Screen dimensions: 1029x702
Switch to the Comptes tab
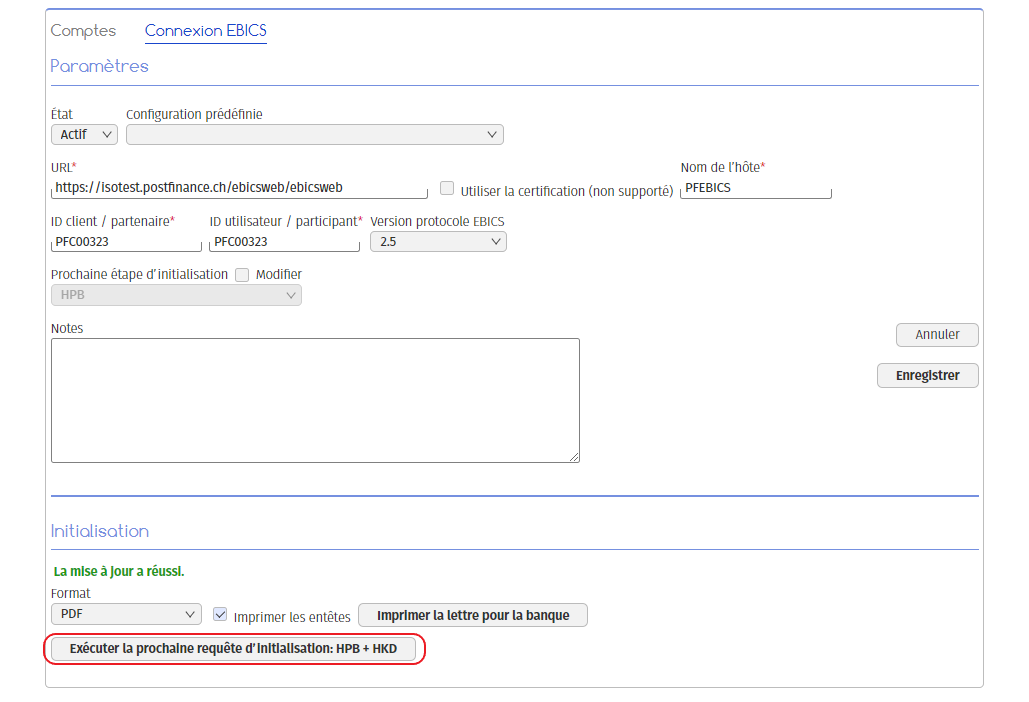click(x=83, y=30)
